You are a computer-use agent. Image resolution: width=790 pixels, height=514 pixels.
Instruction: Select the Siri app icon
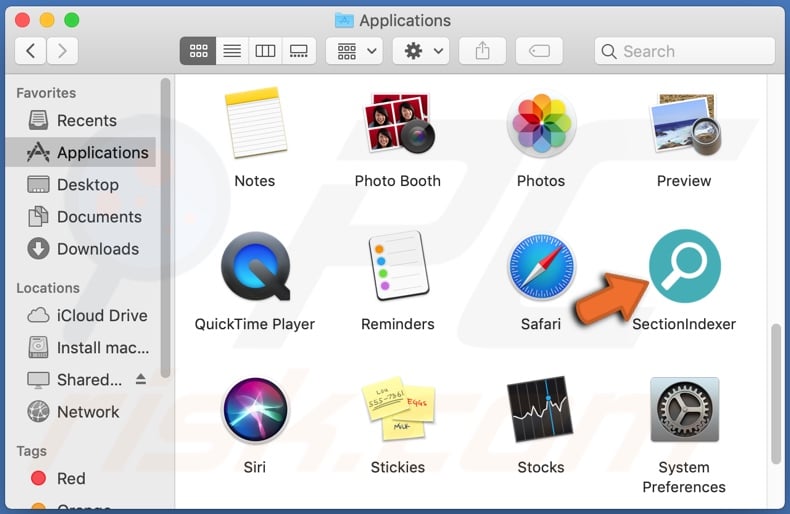[x=255, y=410]
